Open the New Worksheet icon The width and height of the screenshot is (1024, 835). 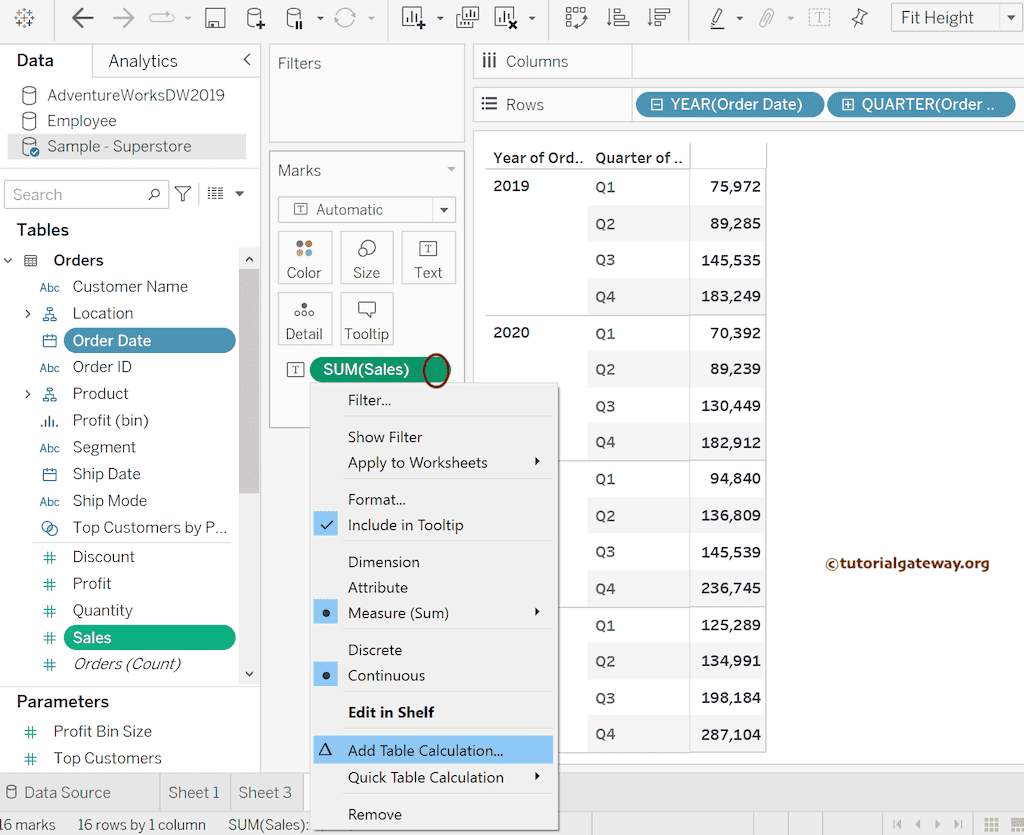pos(413,18)
